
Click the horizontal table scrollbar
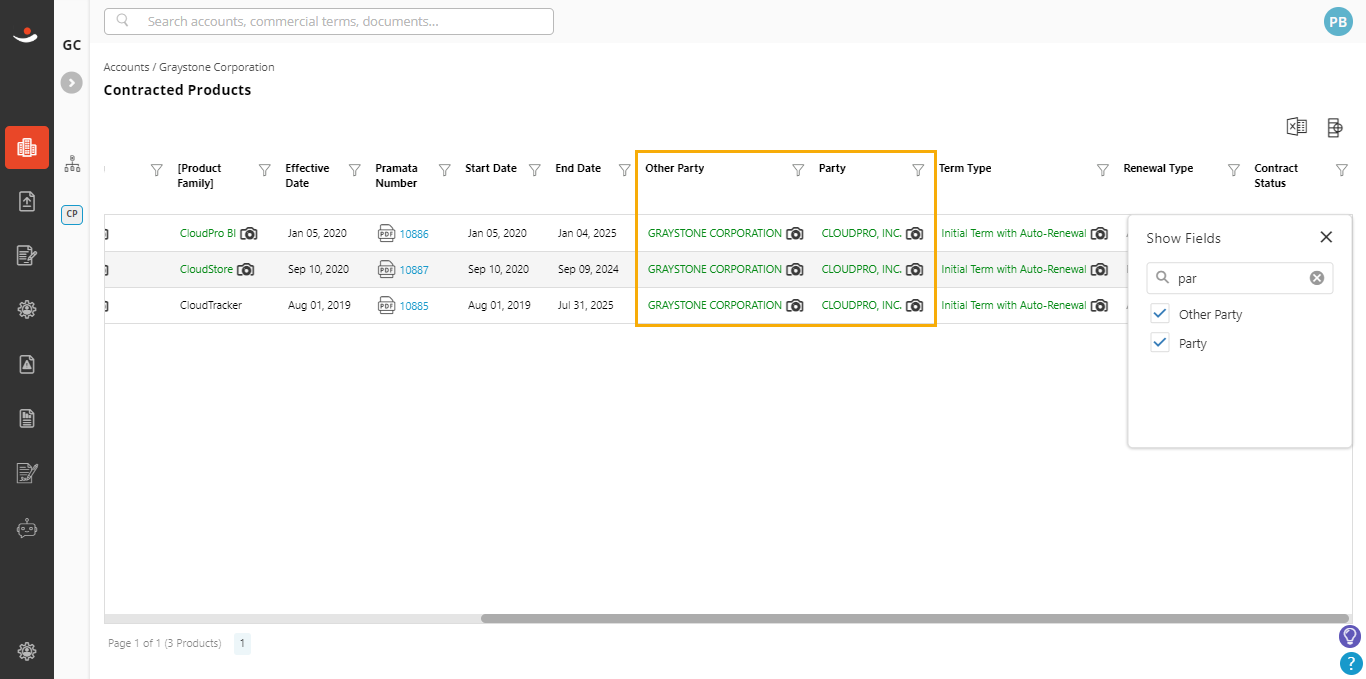click(915, 618)
